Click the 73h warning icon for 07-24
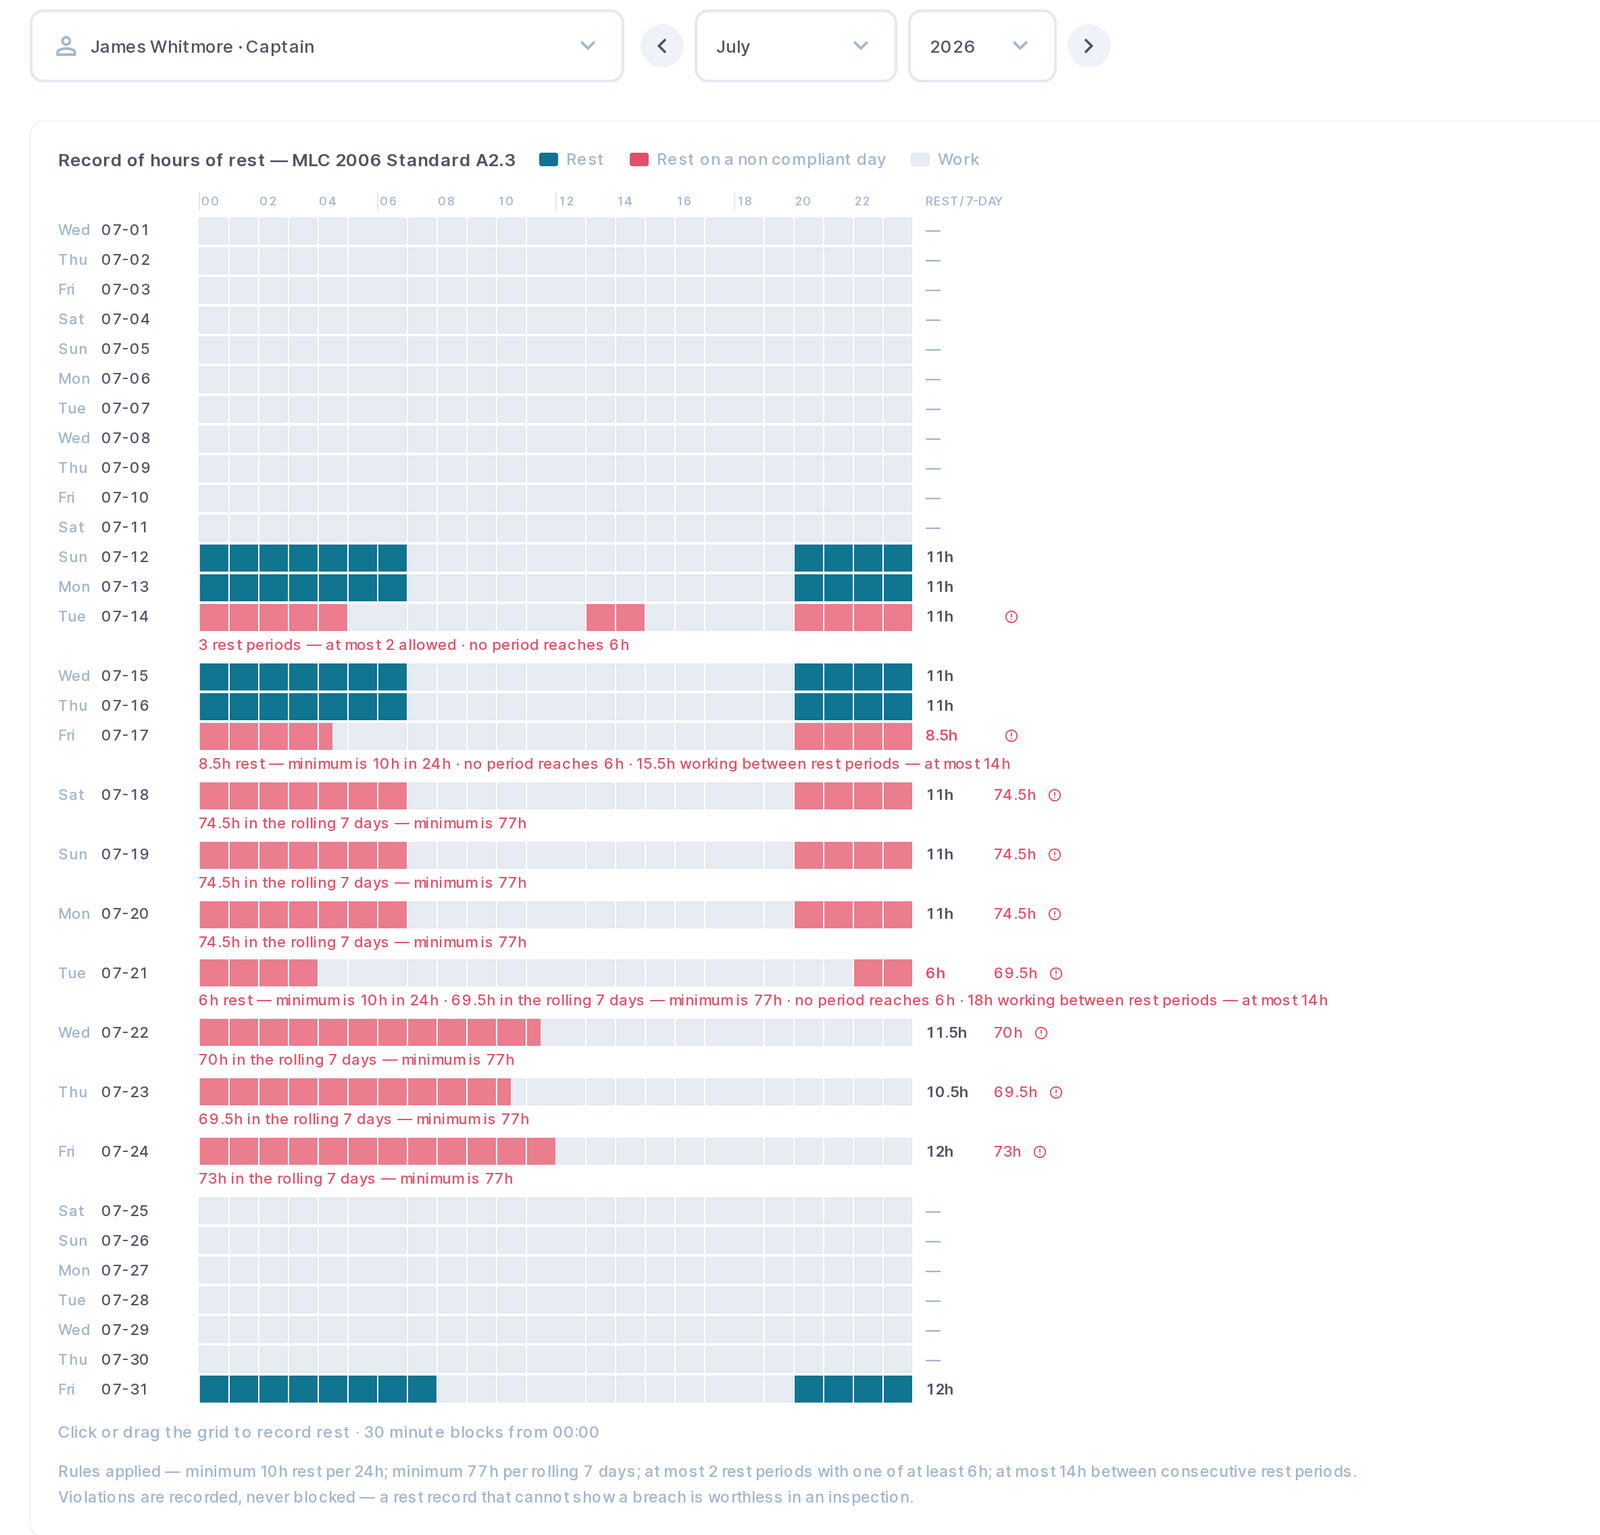The image size is (1600, 1535). [1040, 1152]
